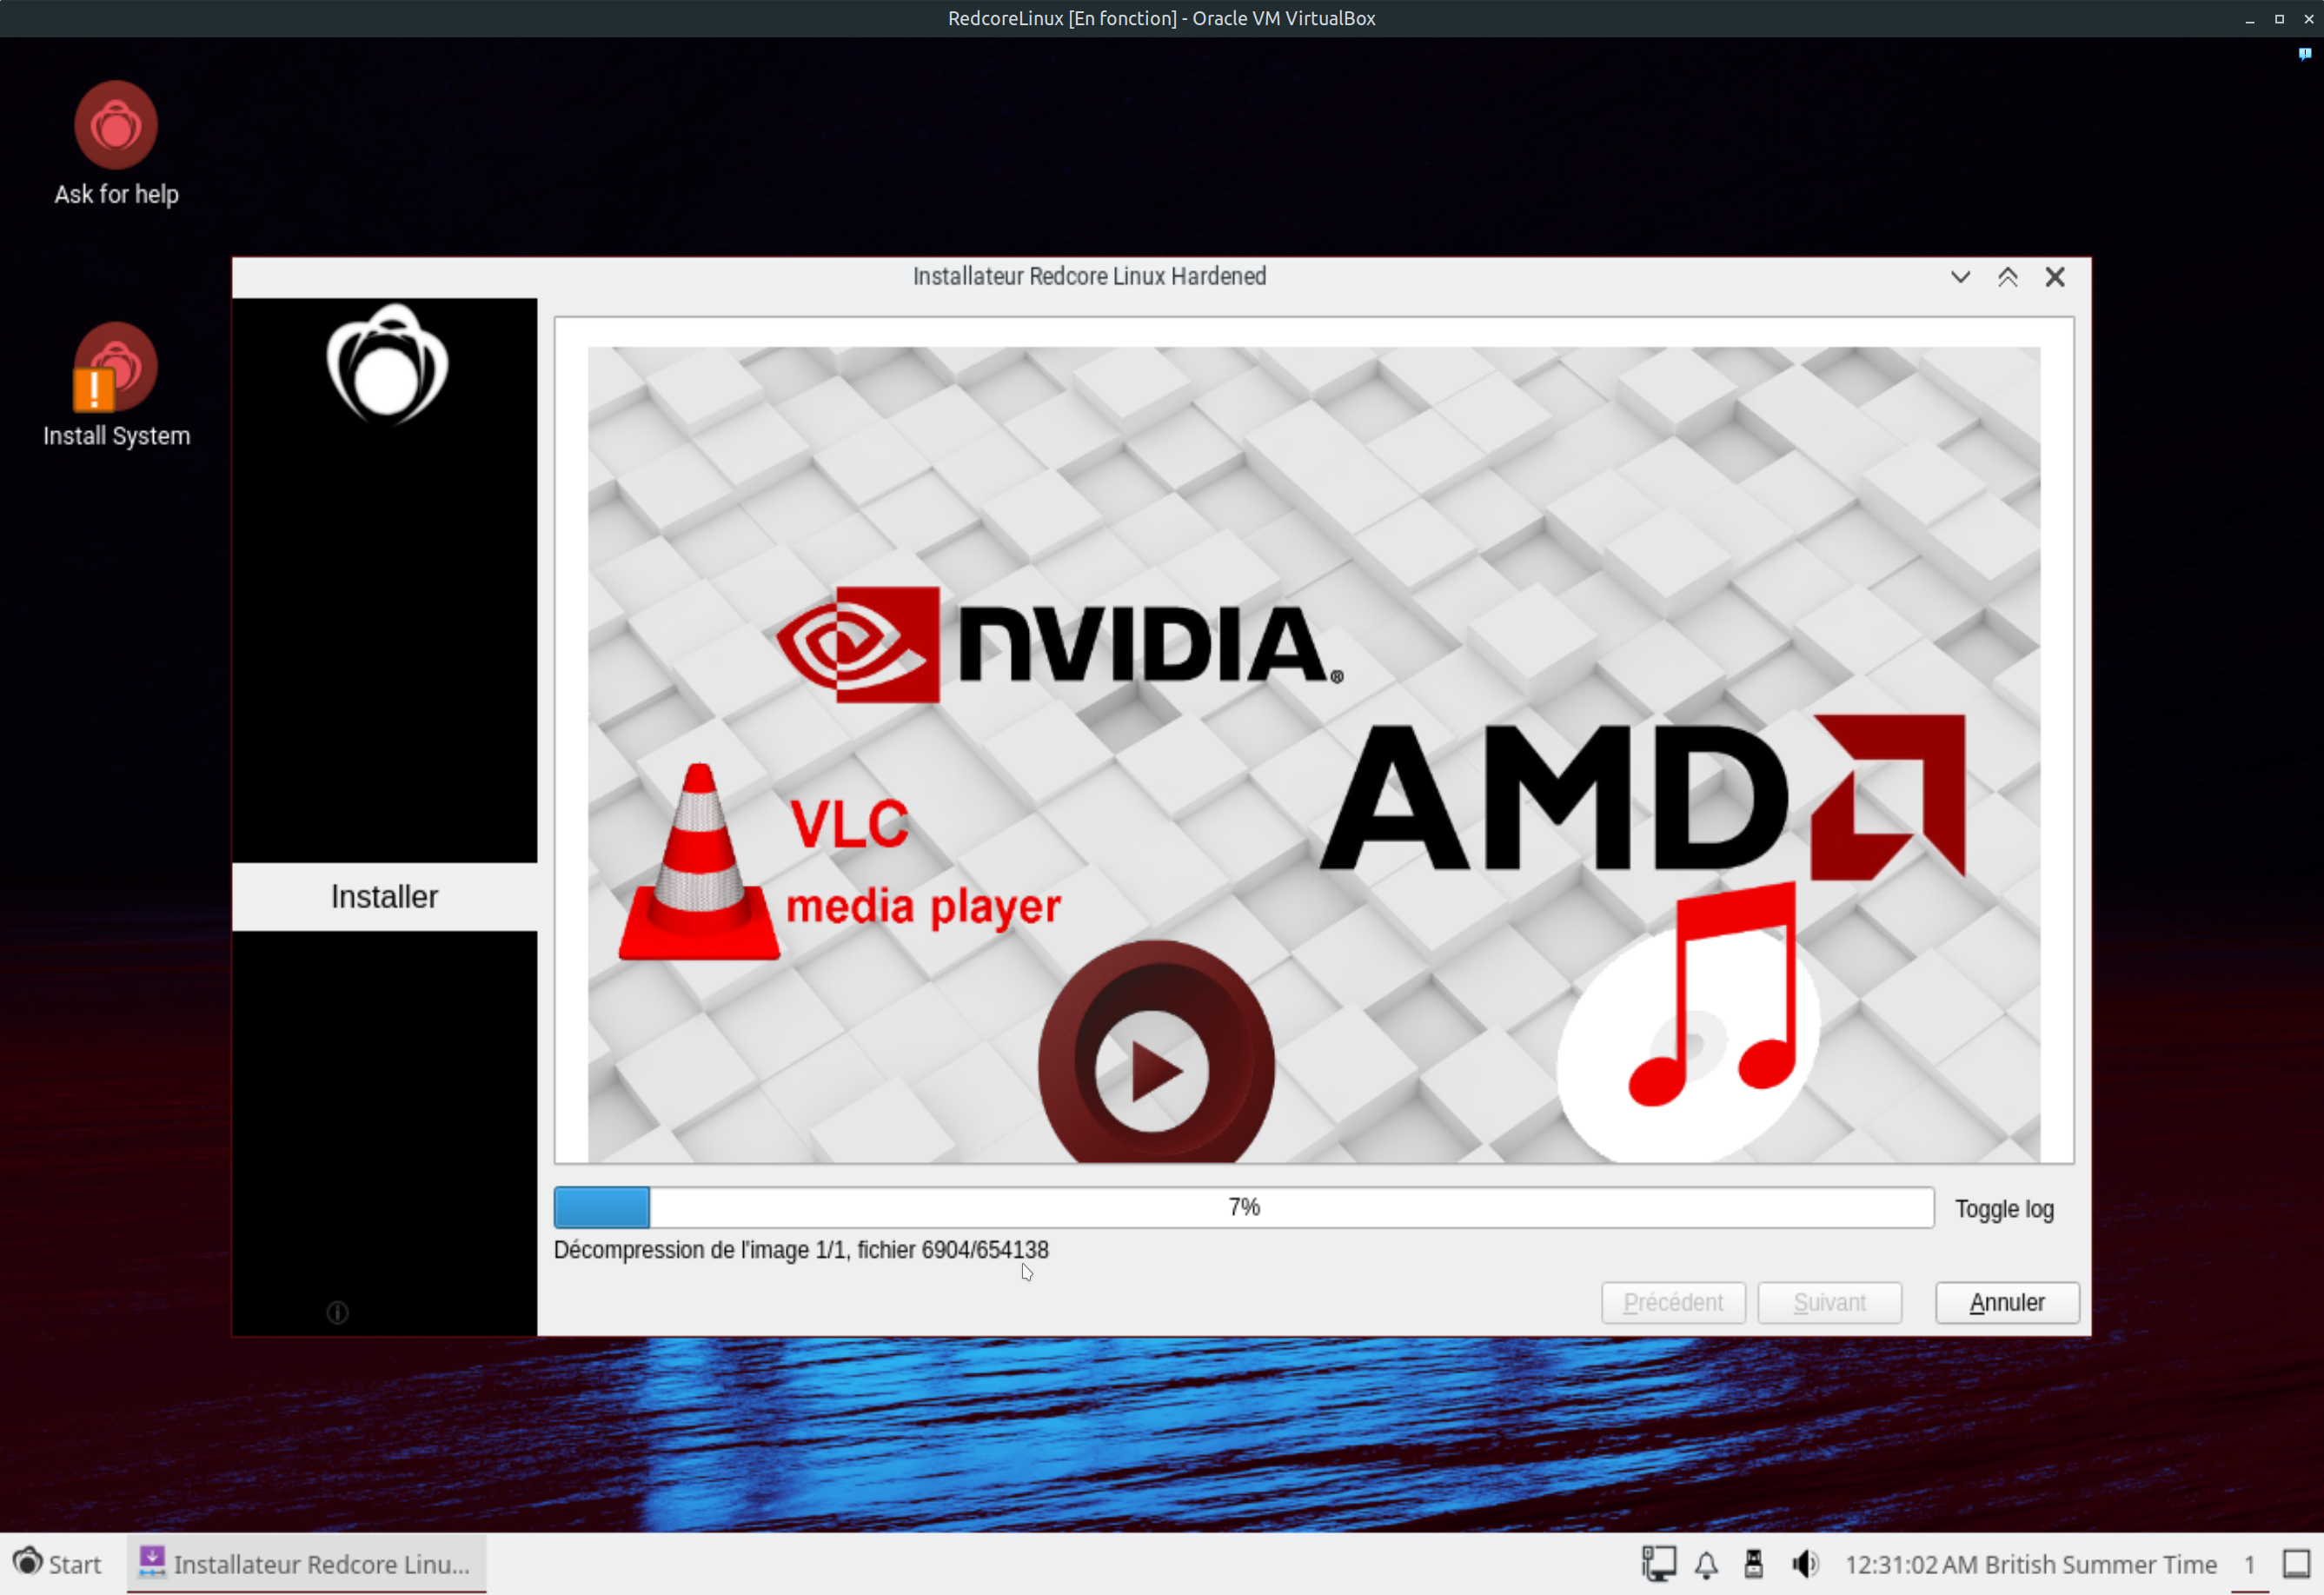
Task: Click the 7% installation progress bar
Action: (1243, 1208)
